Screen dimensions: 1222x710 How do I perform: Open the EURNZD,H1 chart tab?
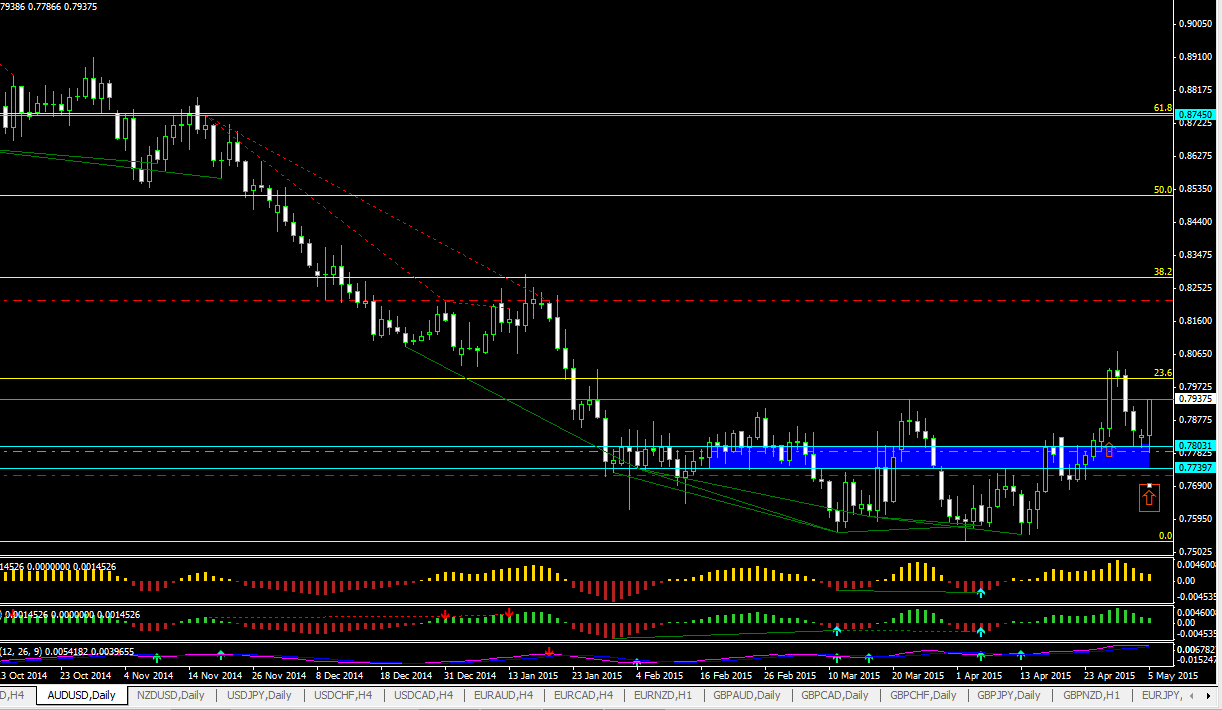(x=665, y=695)
